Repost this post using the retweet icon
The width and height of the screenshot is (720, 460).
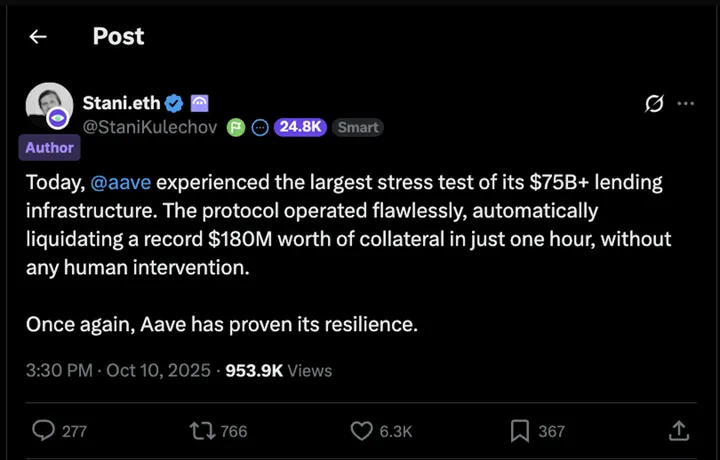pyautogui.click(x=203, y=430)
